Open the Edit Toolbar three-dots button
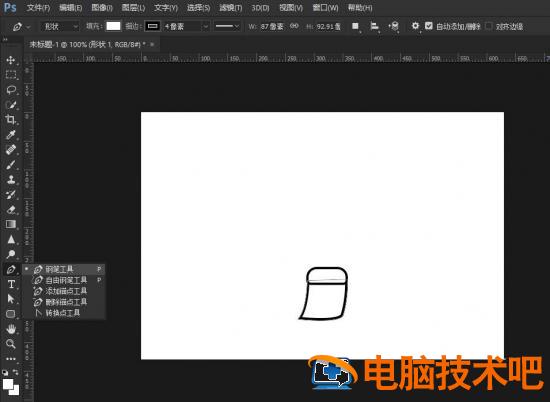 click(11, 359)
